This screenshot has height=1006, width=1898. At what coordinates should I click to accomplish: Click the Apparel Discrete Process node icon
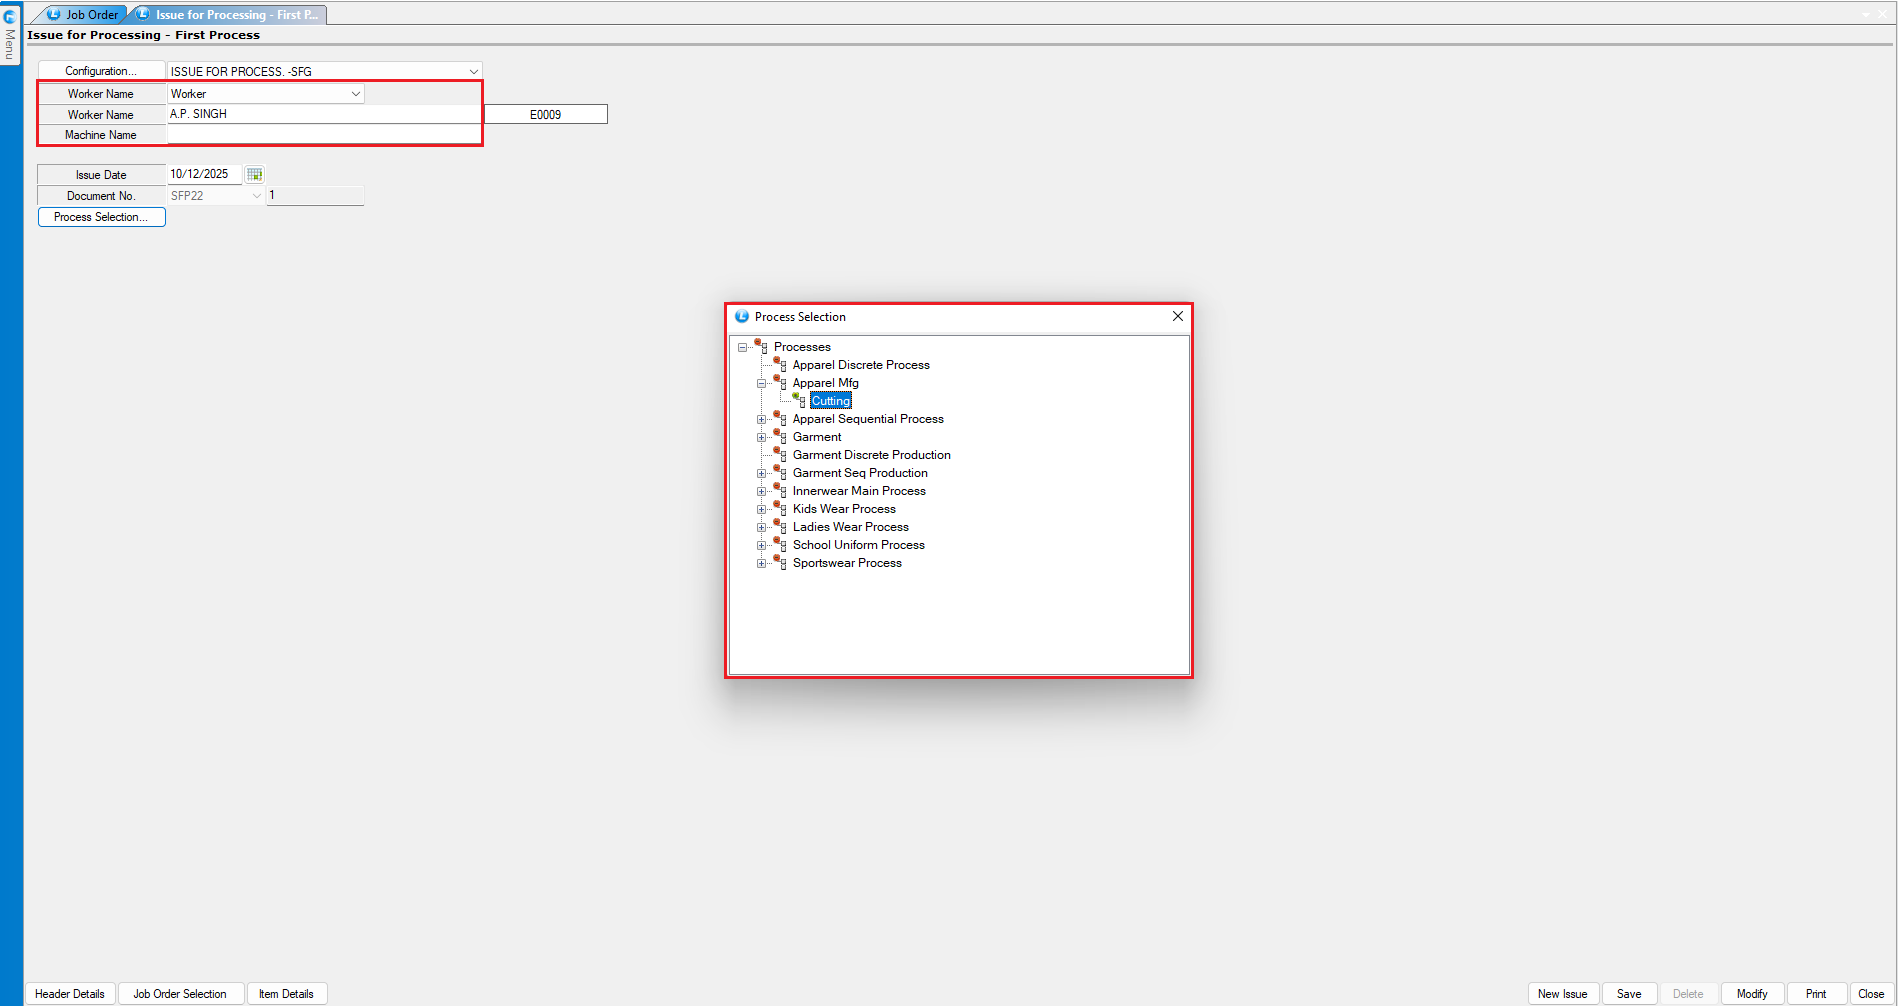(x=780, y=364)
